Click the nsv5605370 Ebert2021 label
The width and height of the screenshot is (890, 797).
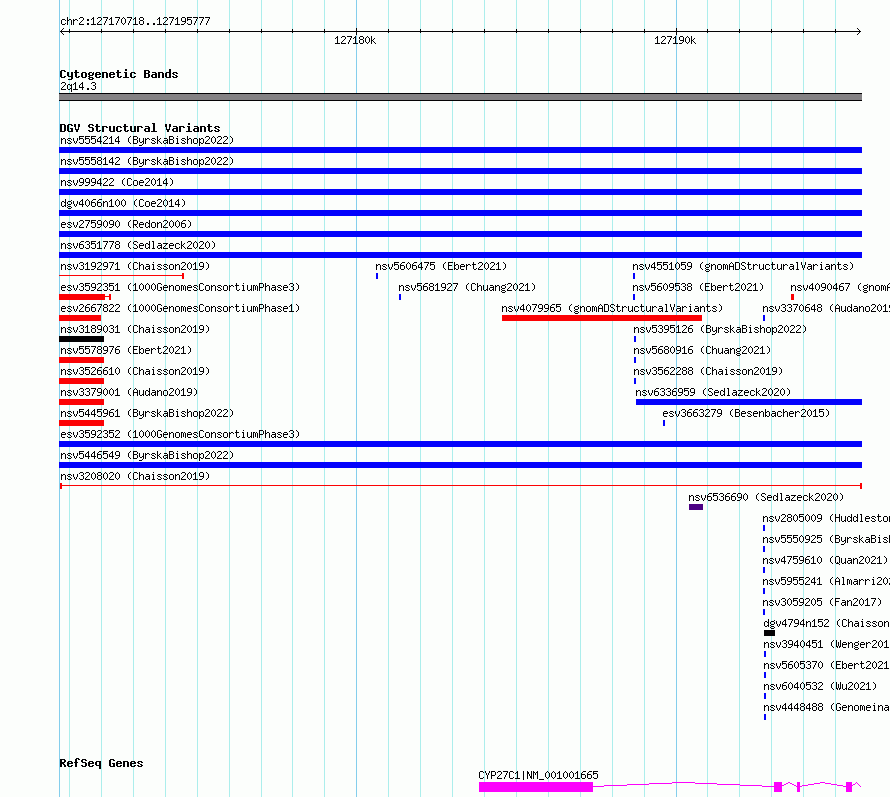coord(826,665)
